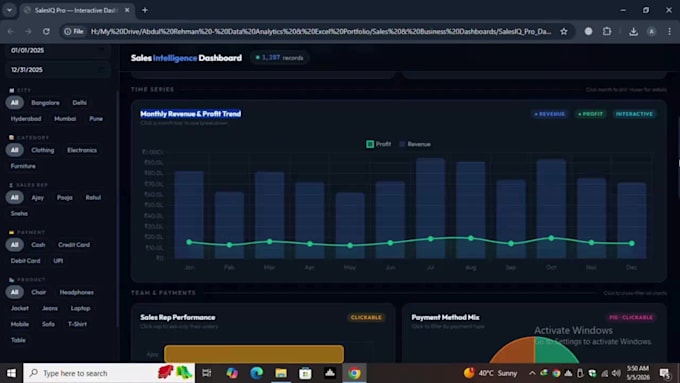Image resolution: width=680 pixels, height=383 pixels.
Task: Click the orange pie slice in Payment Mix
Action: pos(514,351)
